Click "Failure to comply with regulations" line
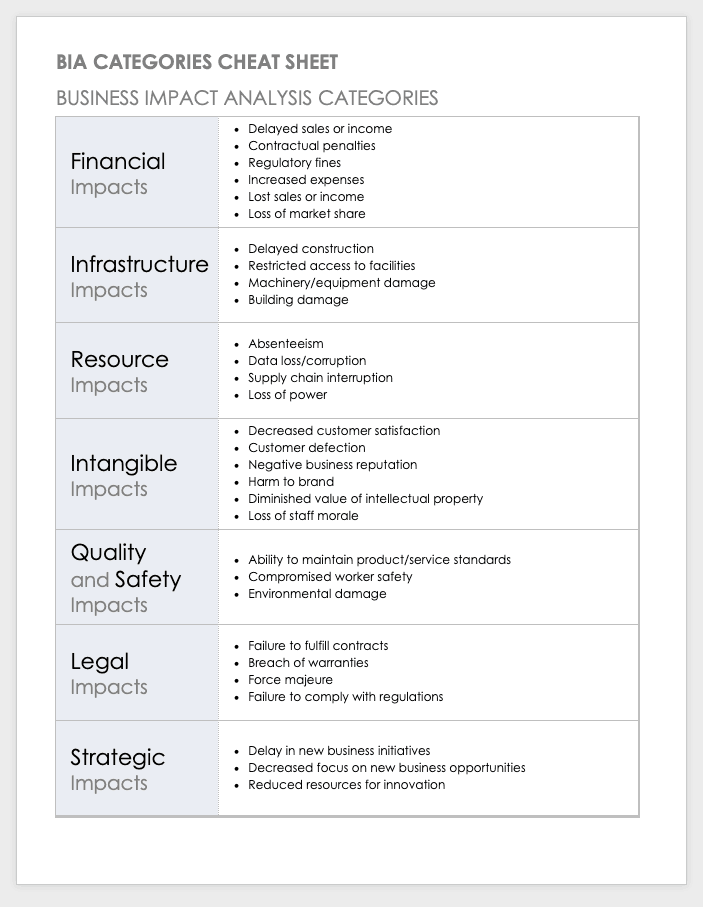Image resolution: width=703 pixels, height=907 pixels. pyautogui.click(x=345, y=697)
